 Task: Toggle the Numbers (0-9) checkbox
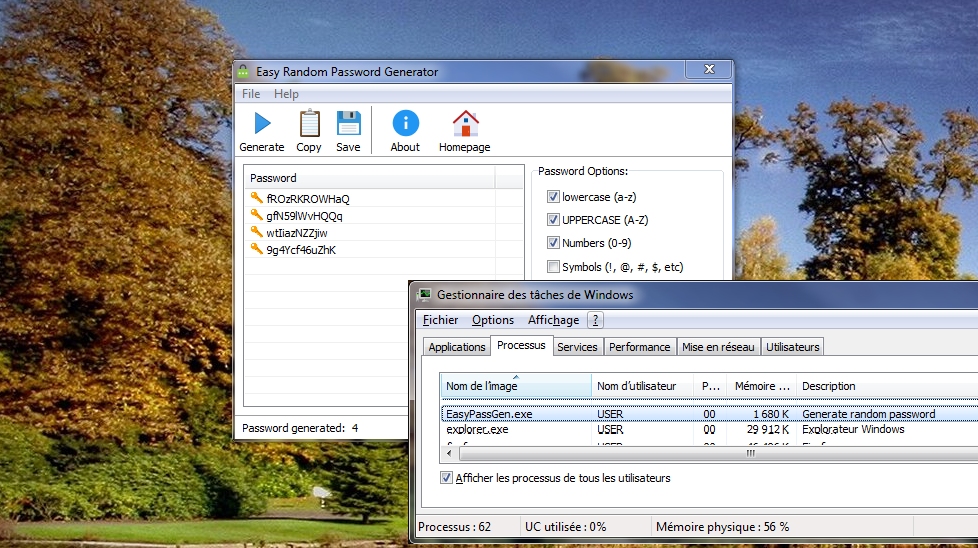coord(553,243)
